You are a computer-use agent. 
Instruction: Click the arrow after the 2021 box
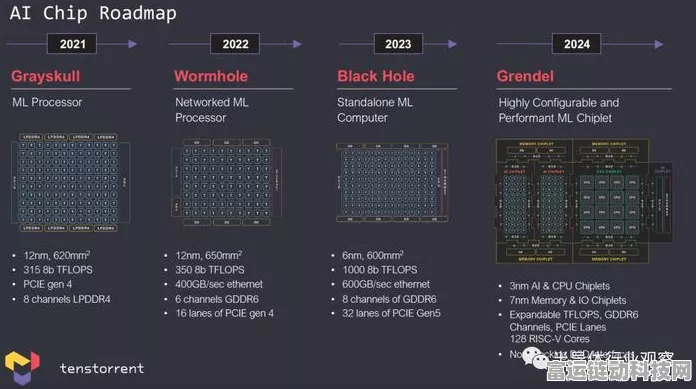[132, 44]
